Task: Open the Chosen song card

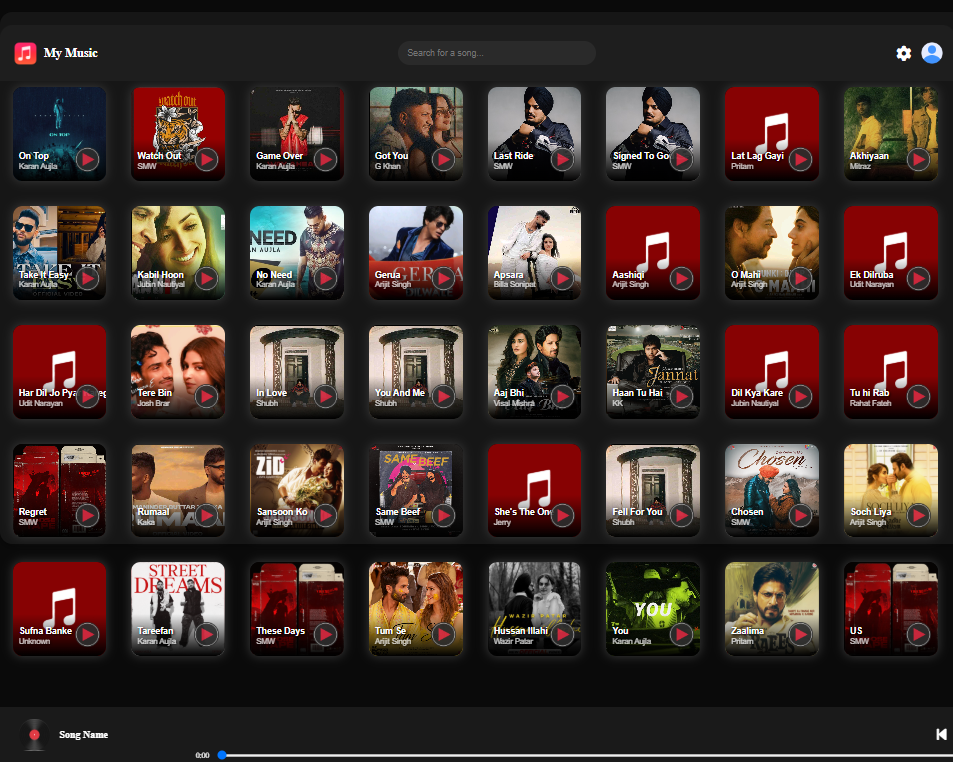Action: 772,490
